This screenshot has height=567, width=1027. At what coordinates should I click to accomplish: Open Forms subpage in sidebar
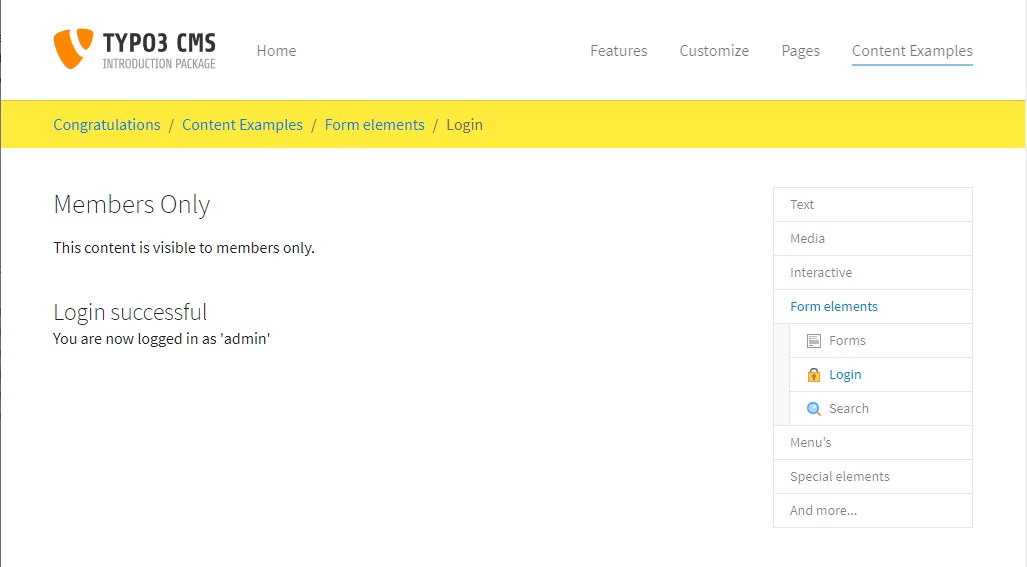click(880, 340)
